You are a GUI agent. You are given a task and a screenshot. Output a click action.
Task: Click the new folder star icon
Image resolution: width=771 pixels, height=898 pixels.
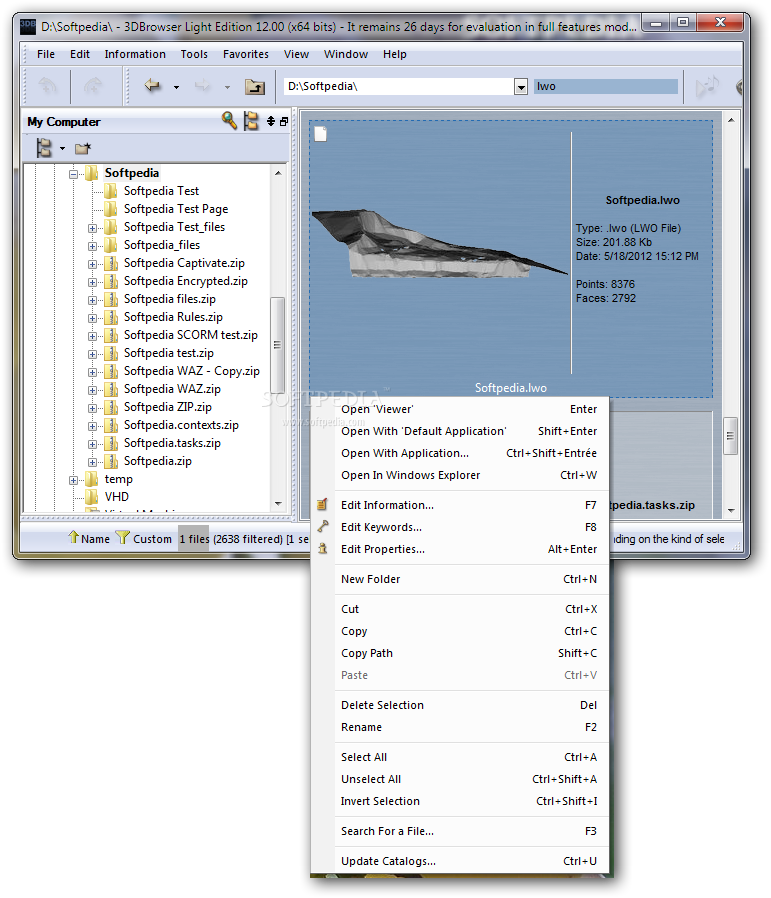click(83, 148)
